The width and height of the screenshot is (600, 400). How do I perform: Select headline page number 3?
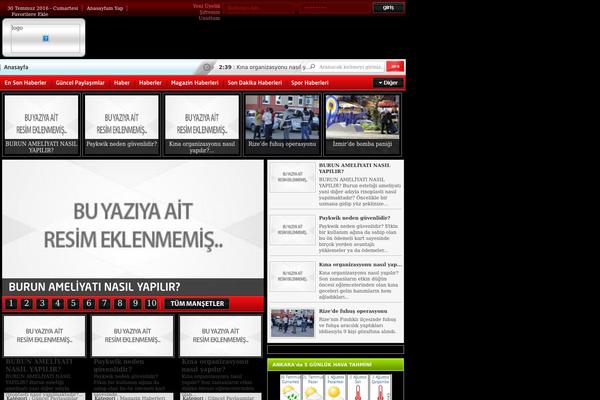42,304
